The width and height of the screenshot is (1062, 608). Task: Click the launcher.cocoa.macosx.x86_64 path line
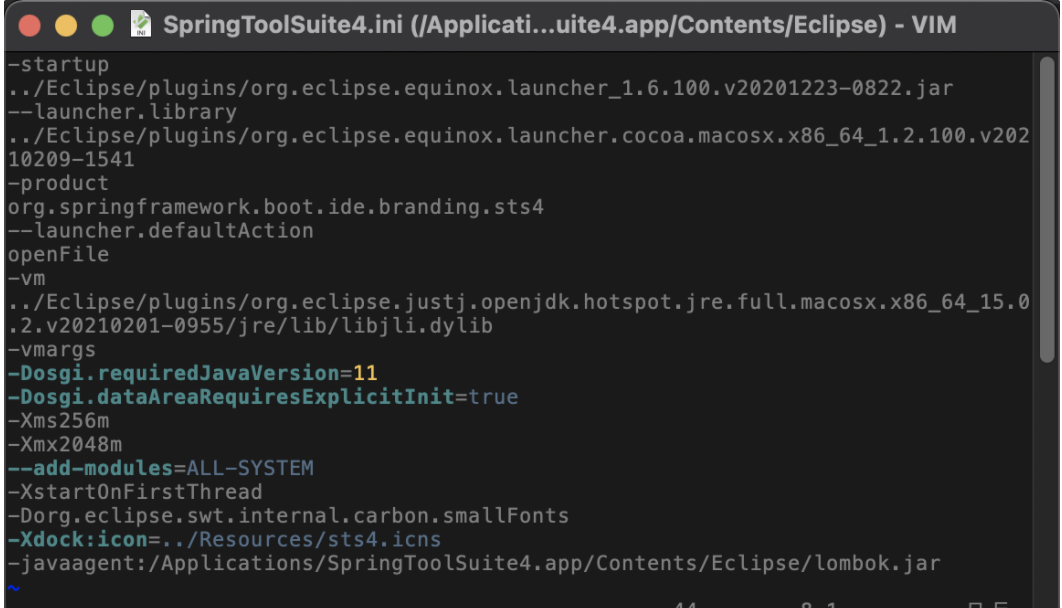pos(519,136)
